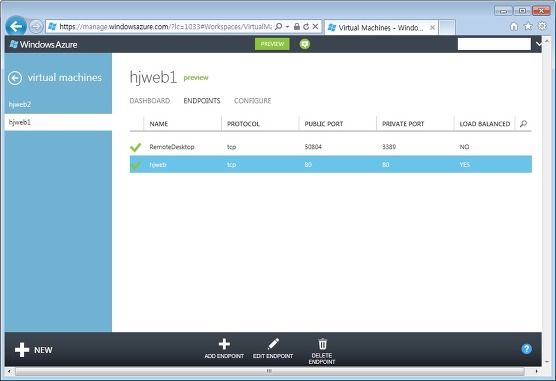Click the search magnifier in the table header
Screen dimensions: 556x381
[x=523, y=124]
